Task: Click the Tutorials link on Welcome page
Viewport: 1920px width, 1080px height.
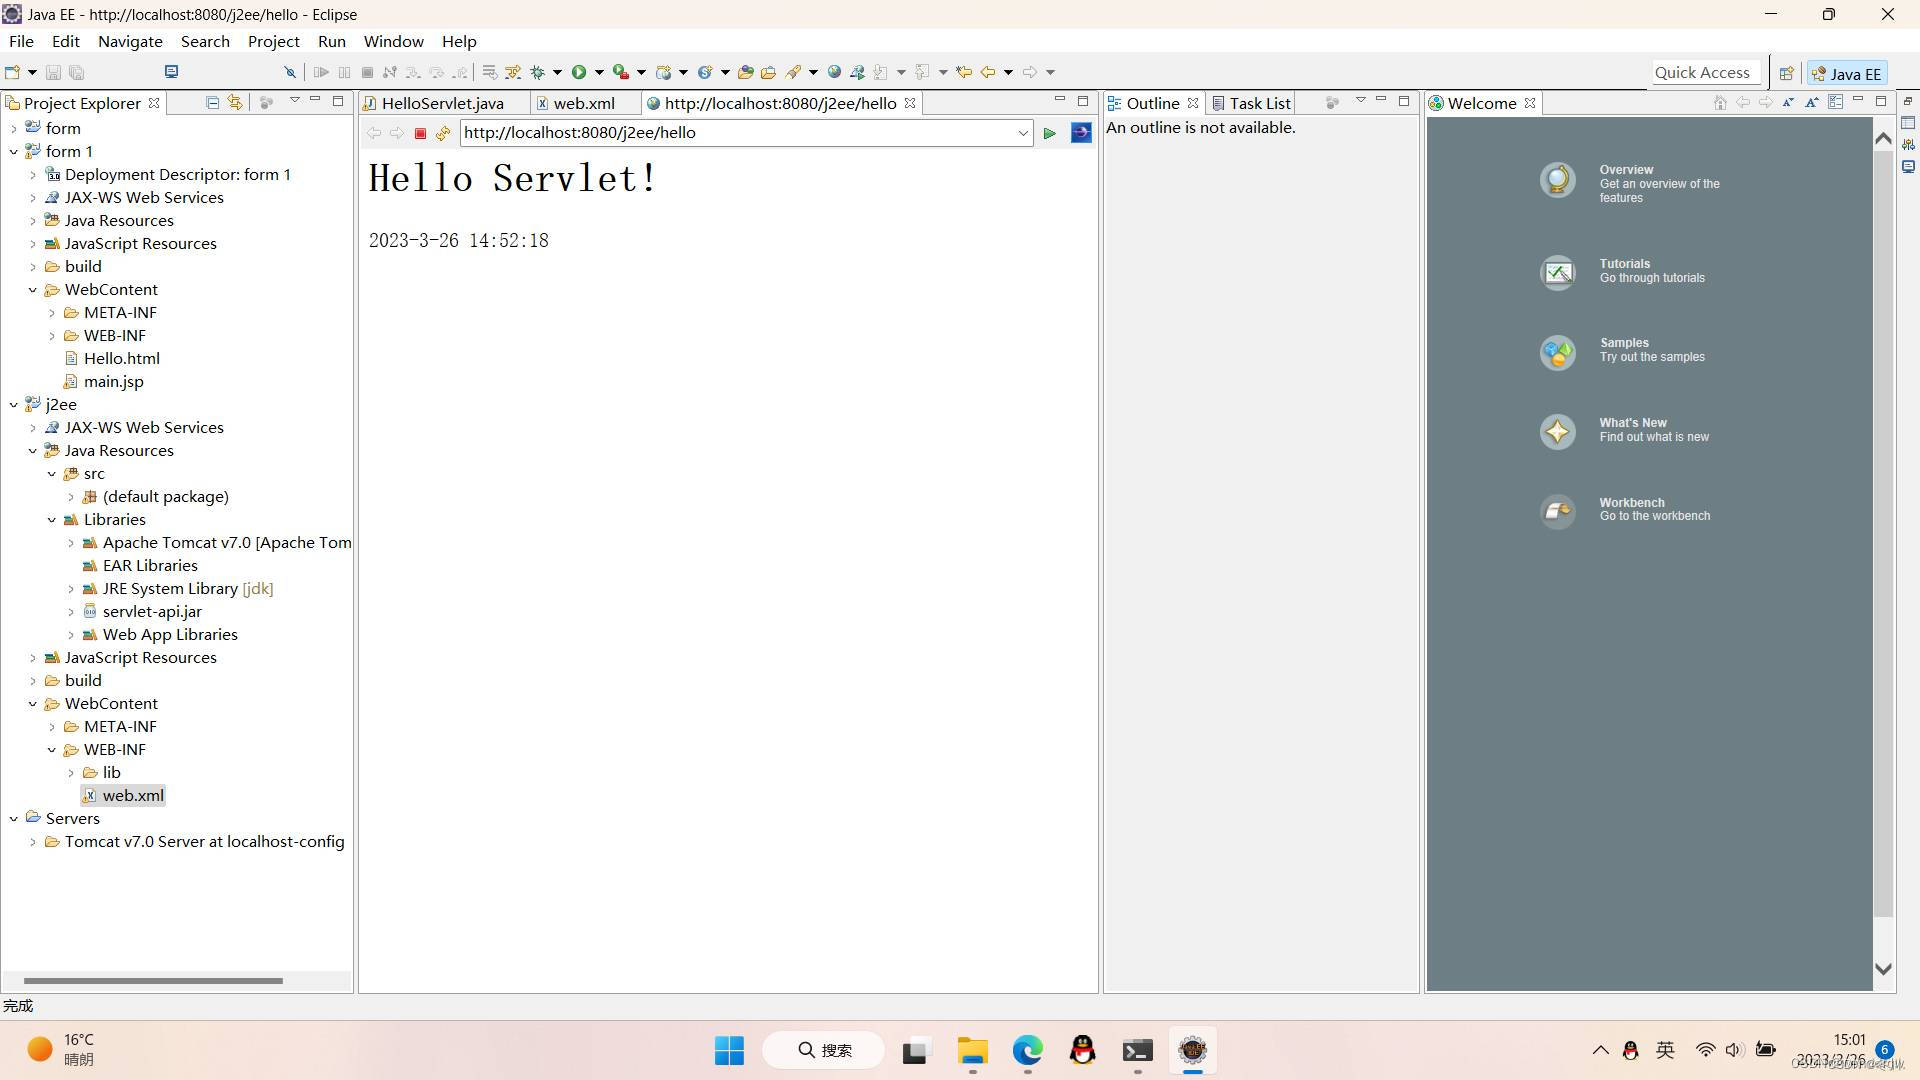Action: coord(1624,264)
